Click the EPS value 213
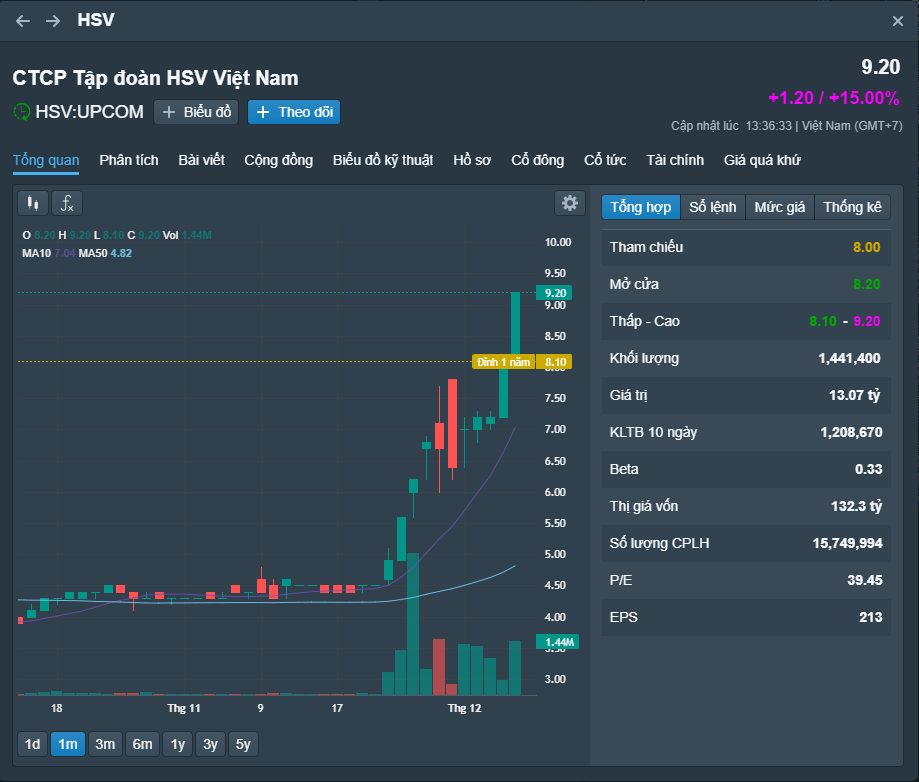Screen dimensions: 919x782 (870, 617)
